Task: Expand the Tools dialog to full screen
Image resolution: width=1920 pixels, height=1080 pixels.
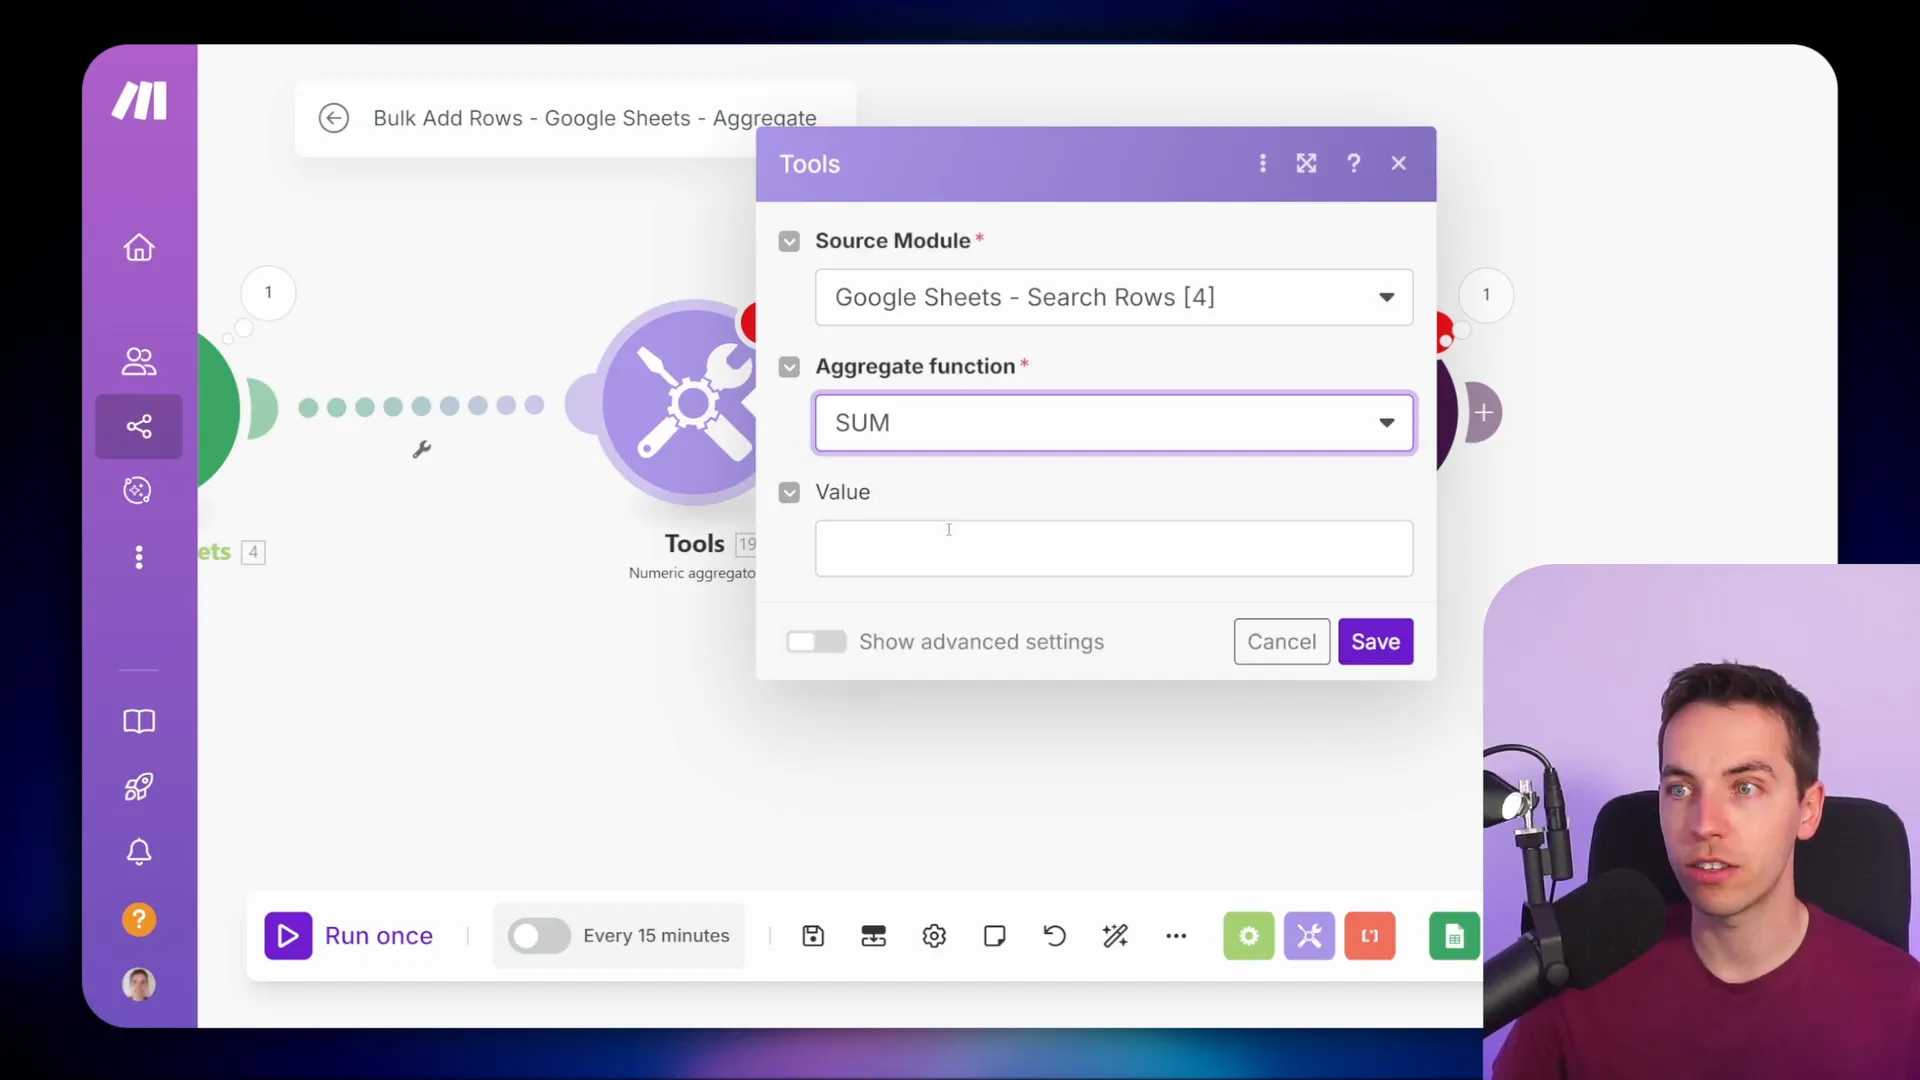Action: (1307, 163)
